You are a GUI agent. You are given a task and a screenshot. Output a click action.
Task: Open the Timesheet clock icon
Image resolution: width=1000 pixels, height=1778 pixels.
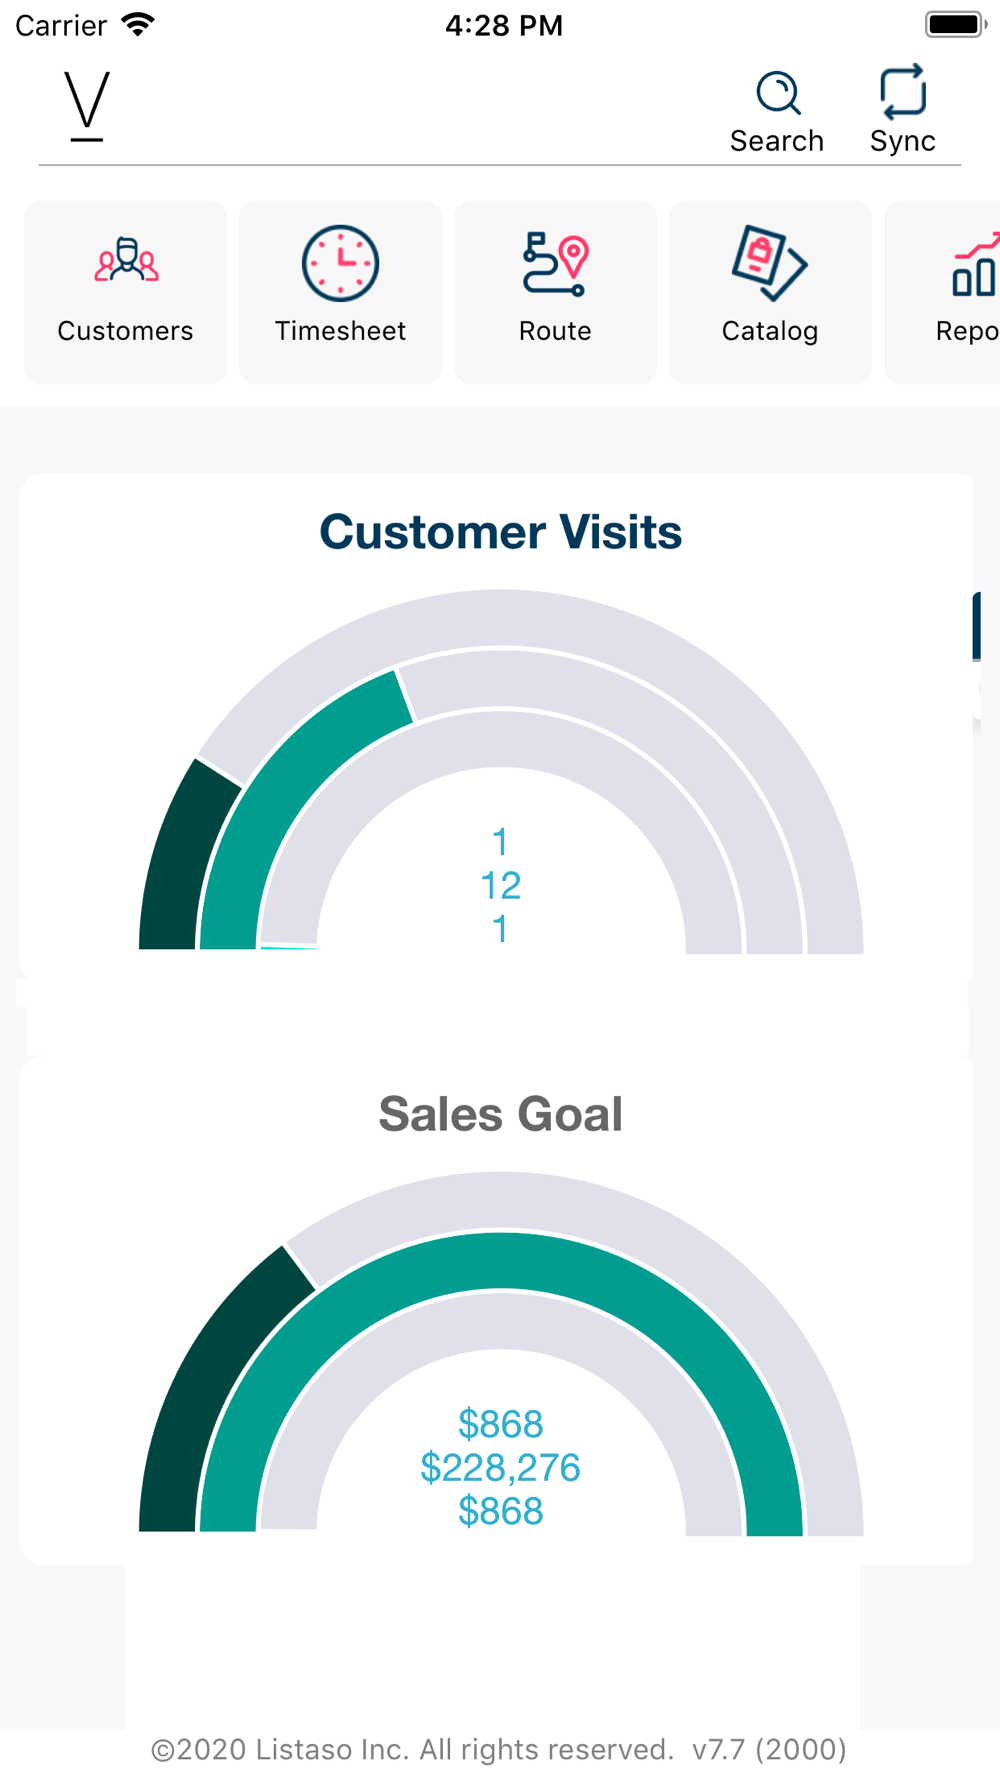[x=340, y=264]
